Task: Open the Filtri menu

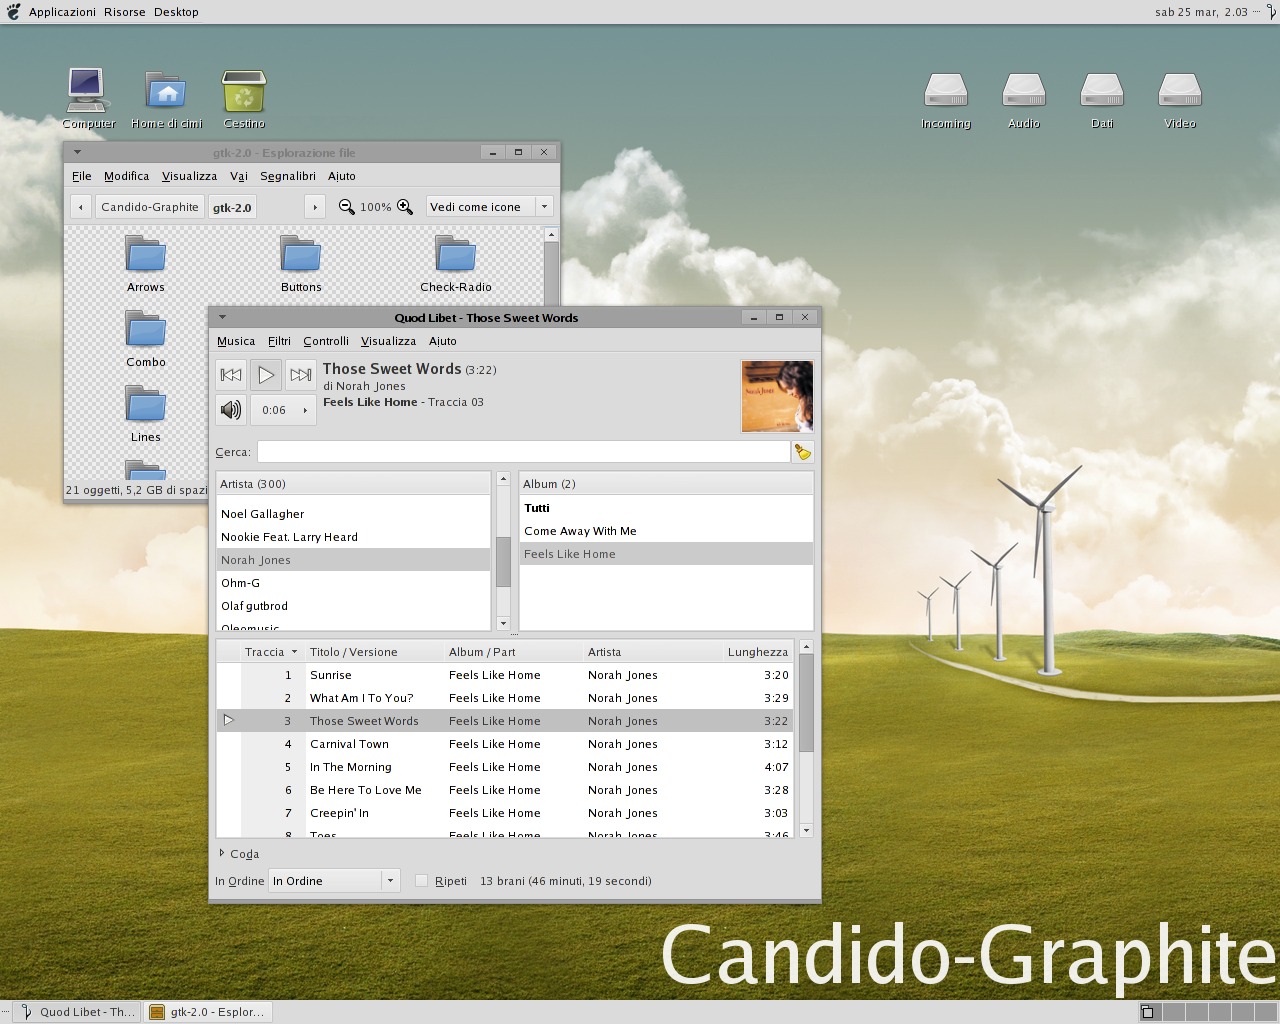Action: tap(279, 341)
